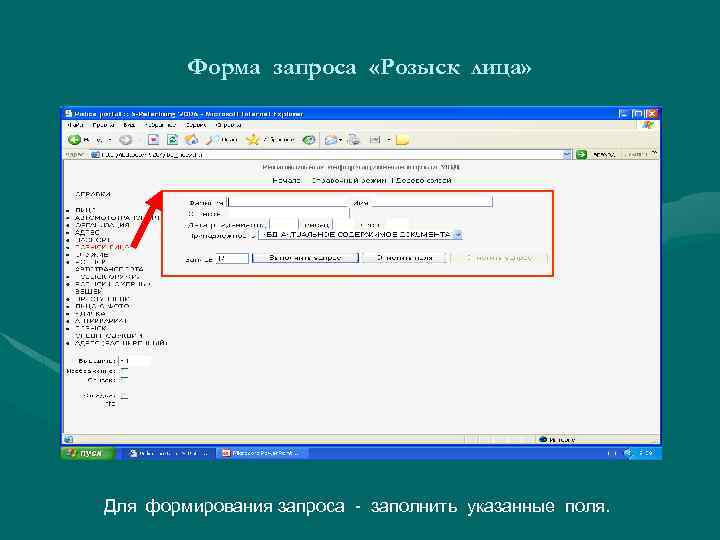Open the Избранное menu
Viewport: 720px width, 540px height.
pyautogui.click(x=160, y=125)
